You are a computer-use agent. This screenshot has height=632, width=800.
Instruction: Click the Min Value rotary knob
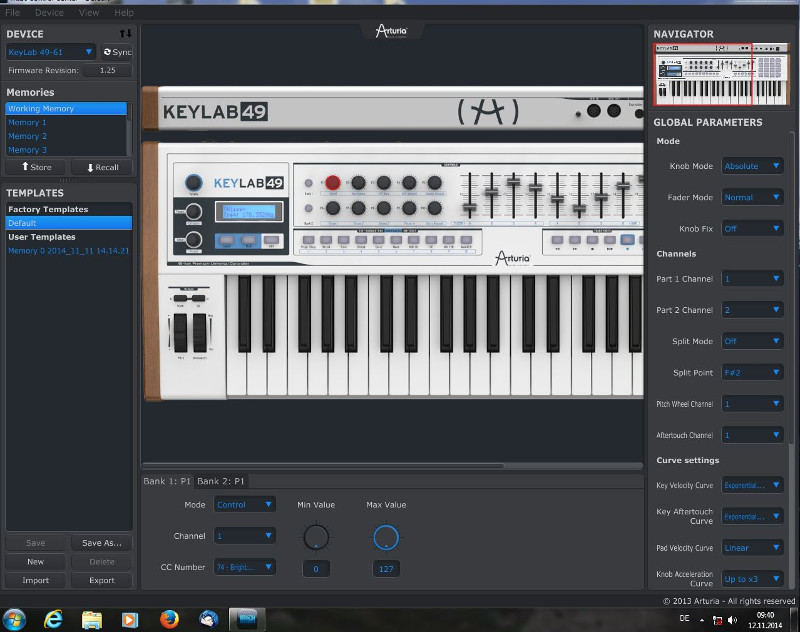tap(316, 537)
